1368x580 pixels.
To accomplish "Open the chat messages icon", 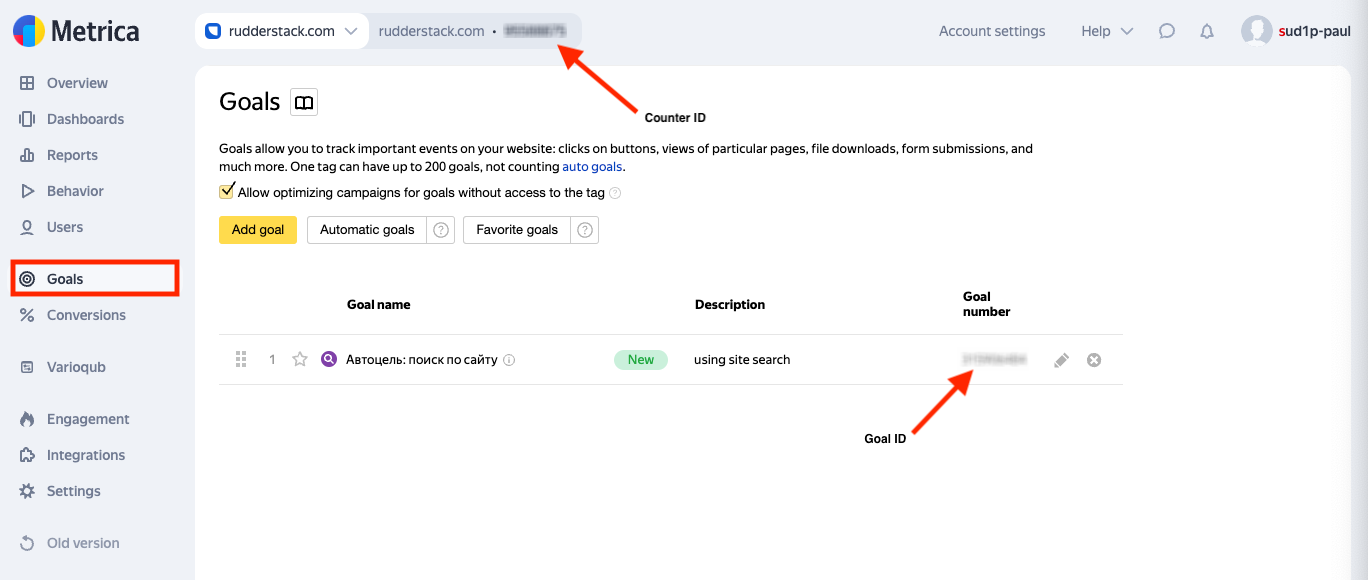I will (1167, 31).
